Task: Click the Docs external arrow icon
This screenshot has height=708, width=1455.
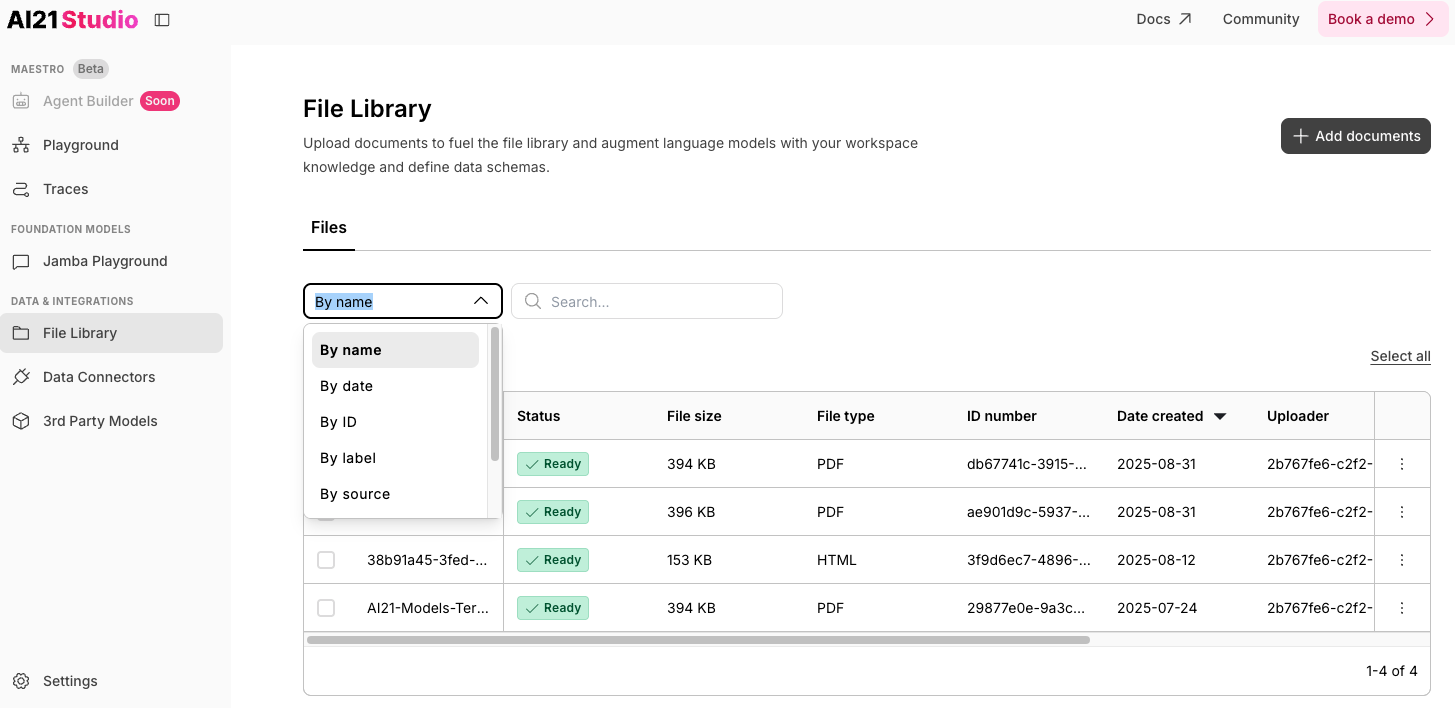Action: [1185, 19]
